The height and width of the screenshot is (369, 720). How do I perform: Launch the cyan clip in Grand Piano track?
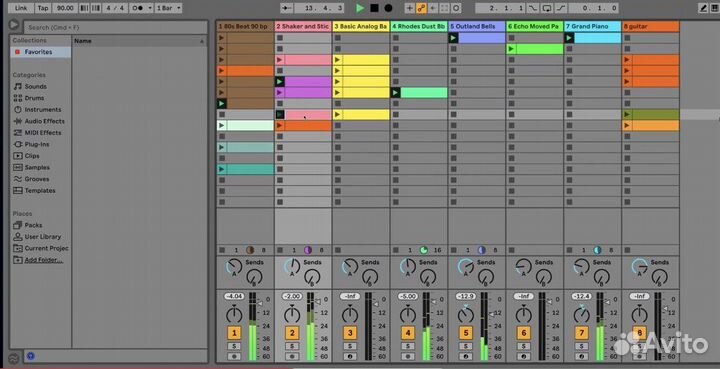[x=569, y=38]
